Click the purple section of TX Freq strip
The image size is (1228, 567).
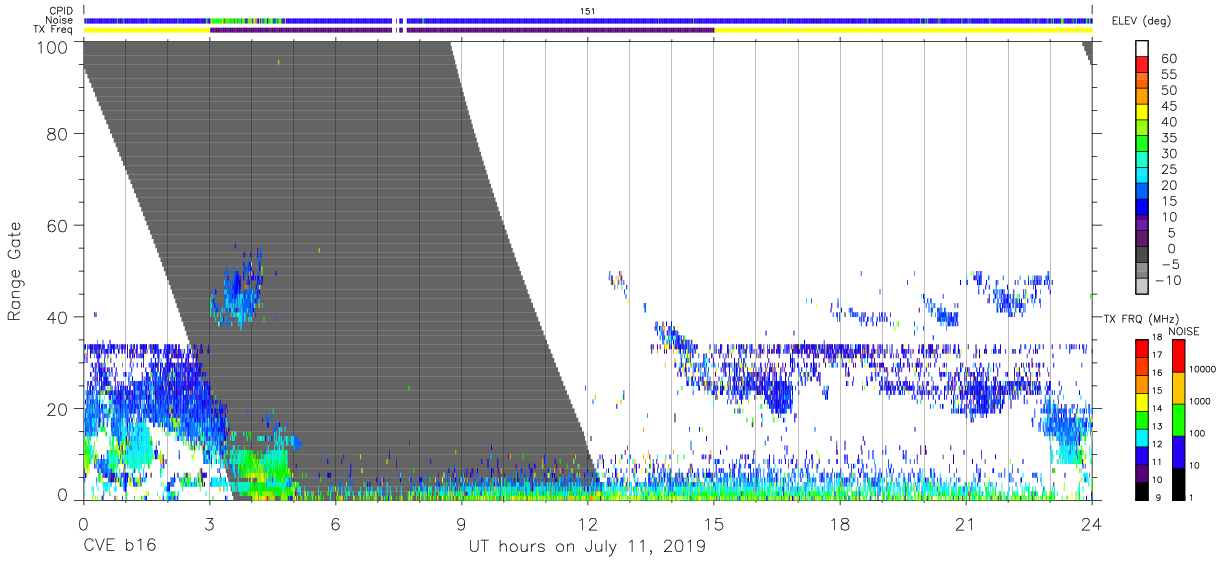[x=462, y=30]
